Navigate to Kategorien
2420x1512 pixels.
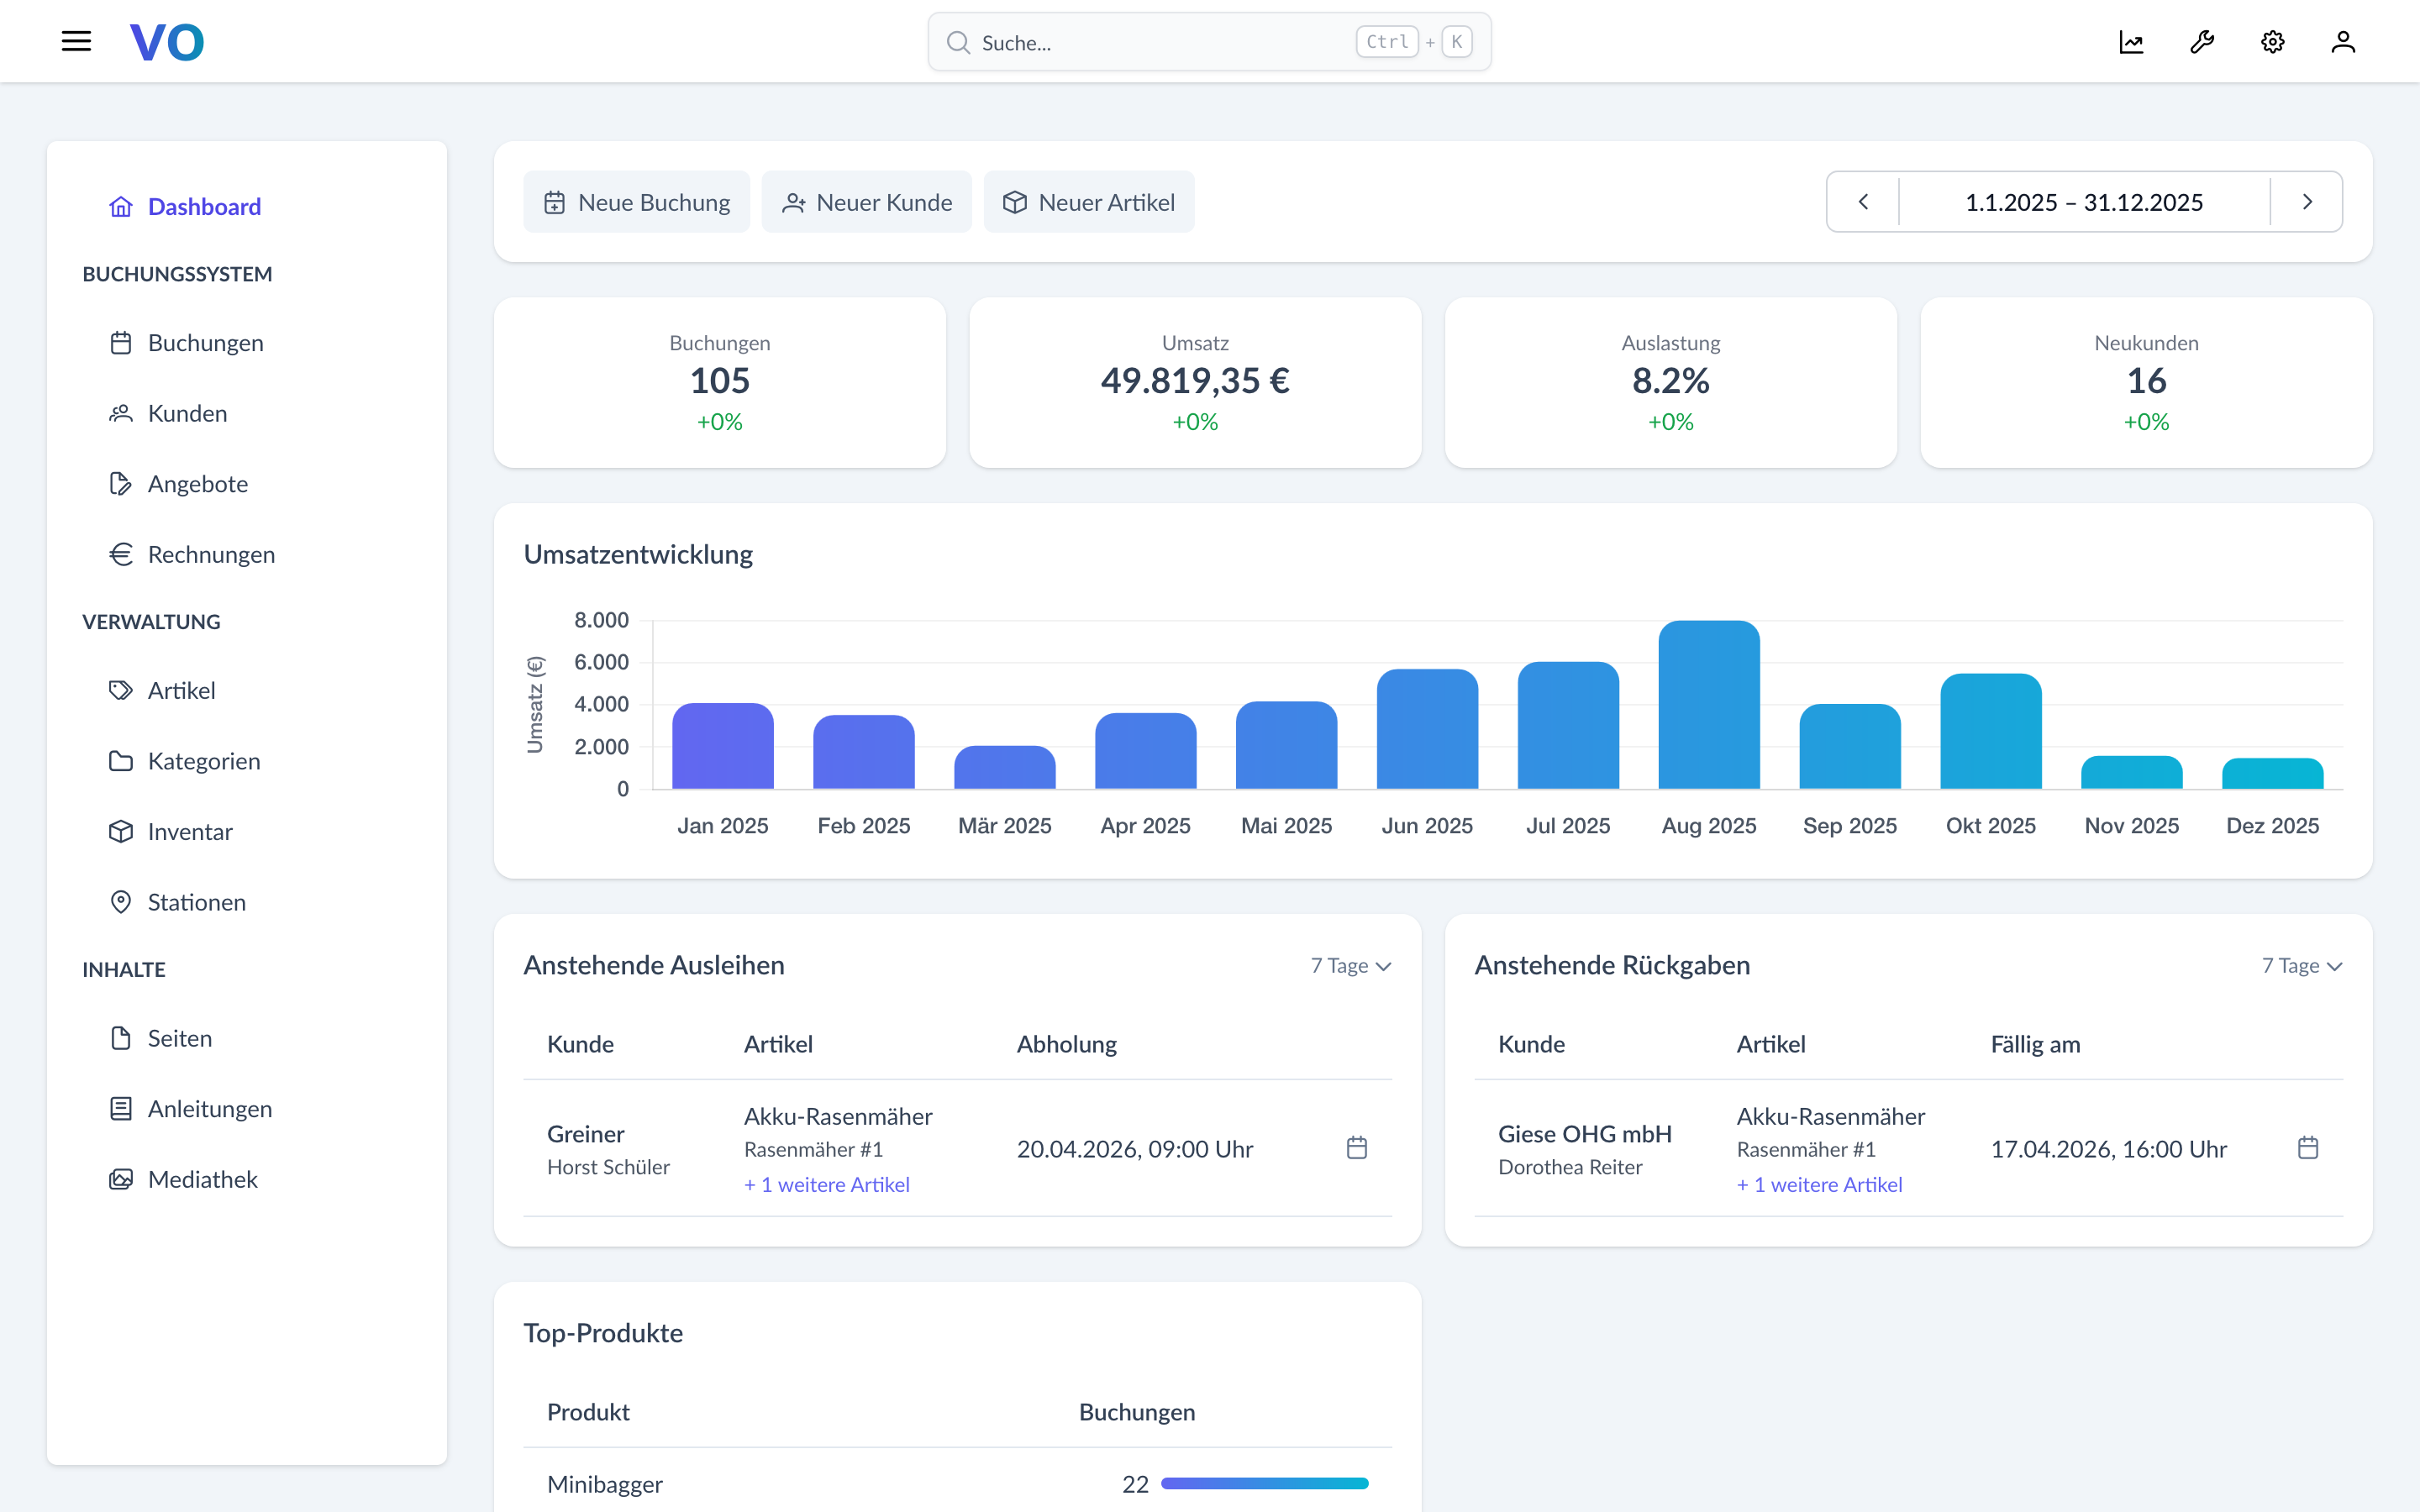[204, 760]
